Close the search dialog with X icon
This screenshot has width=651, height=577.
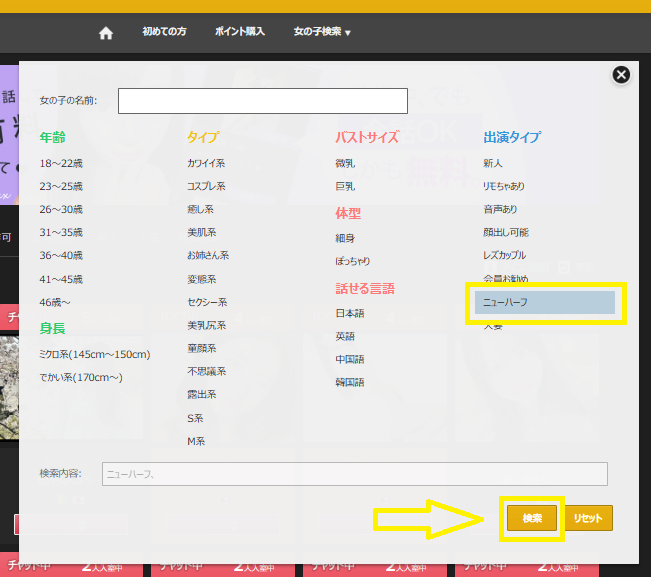click(x=621, y=75)
